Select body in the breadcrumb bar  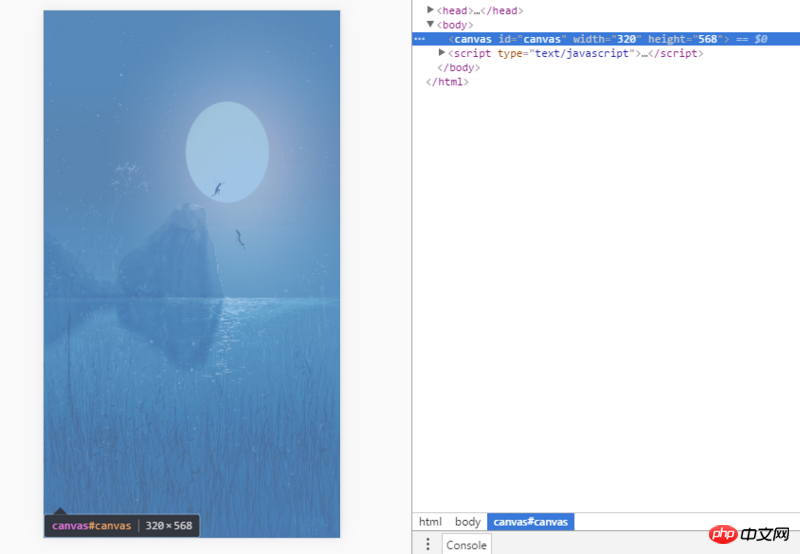[467, 522]
